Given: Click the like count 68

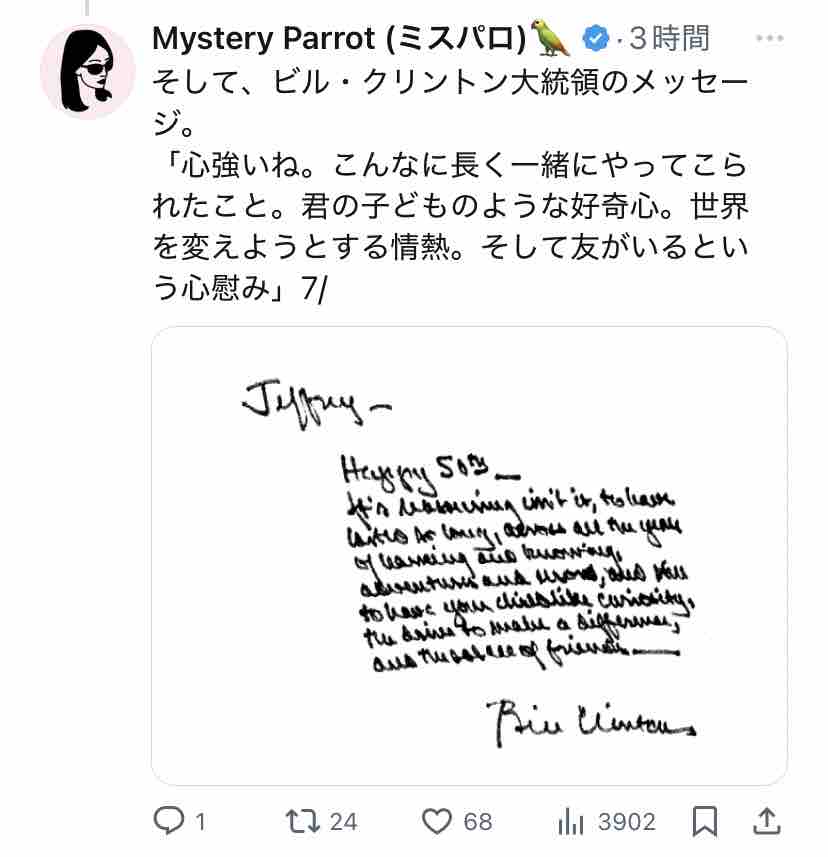Looking at the screenshot, I should [478, 822].
